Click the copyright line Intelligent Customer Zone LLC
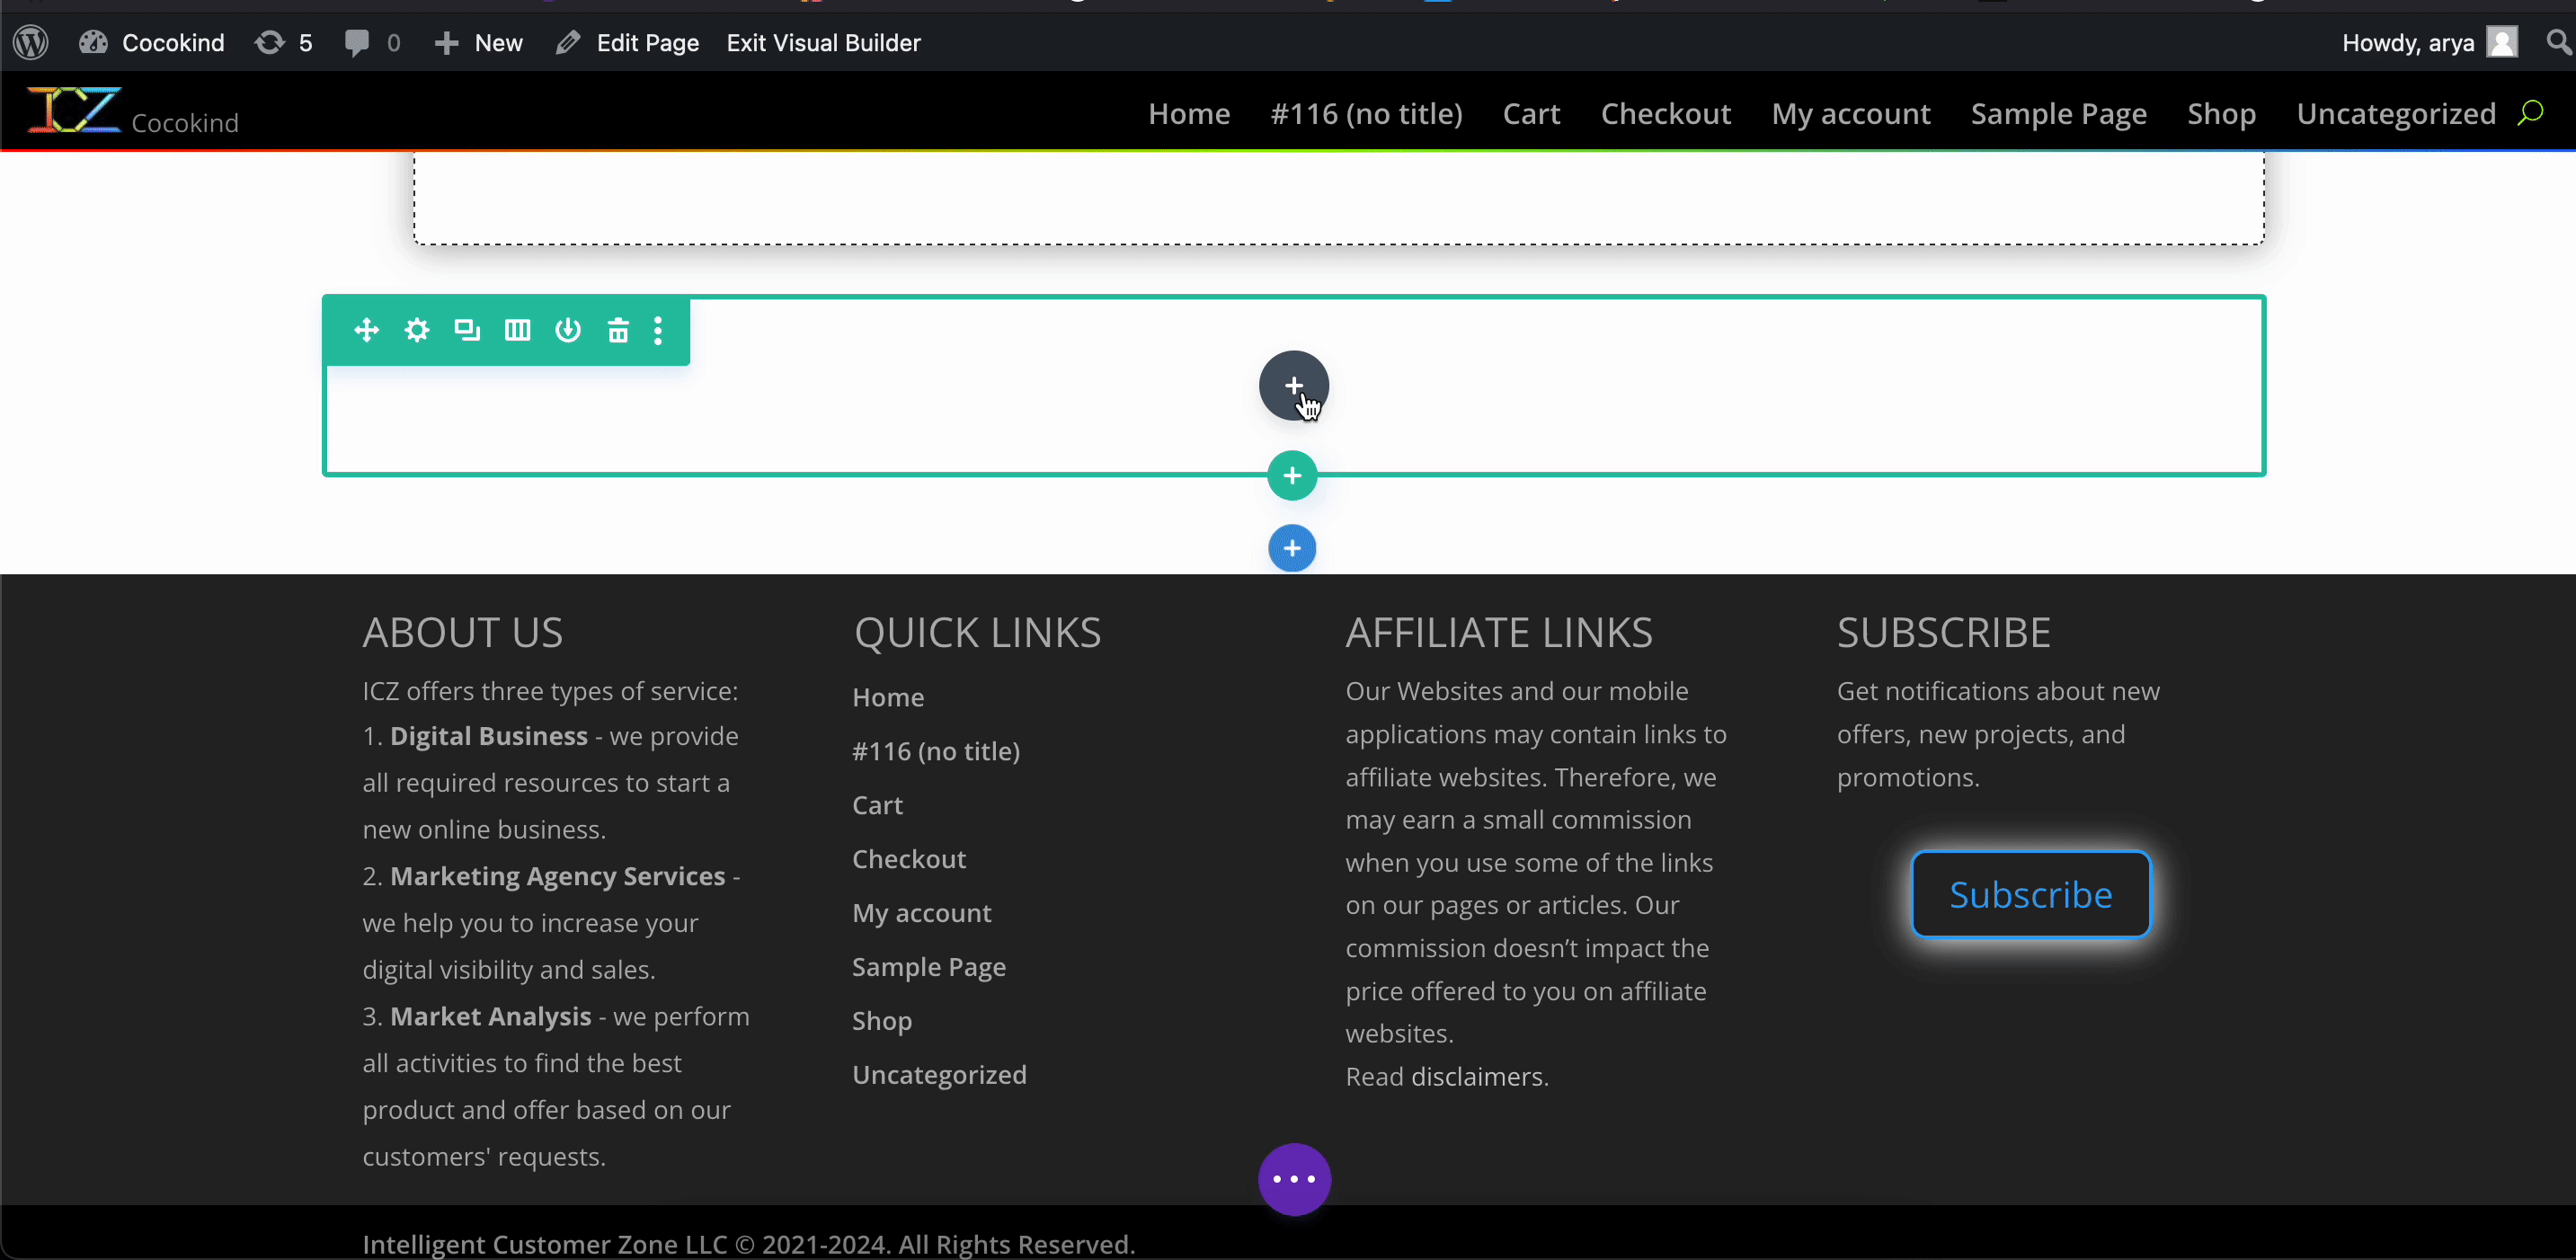 click(748, 1244)
